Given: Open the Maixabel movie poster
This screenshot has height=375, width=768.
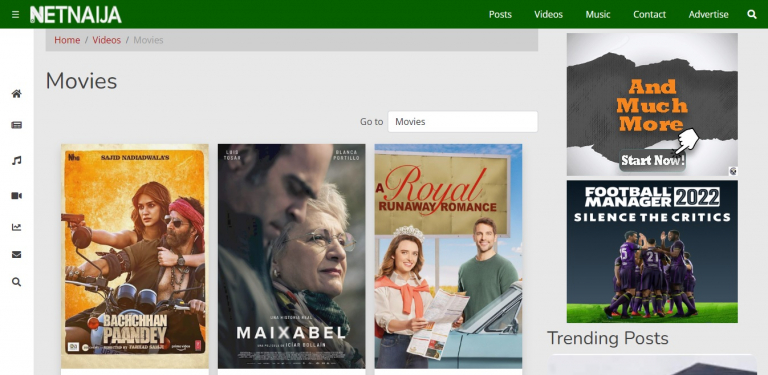Looking at the screenshot, I should (291, 256).
